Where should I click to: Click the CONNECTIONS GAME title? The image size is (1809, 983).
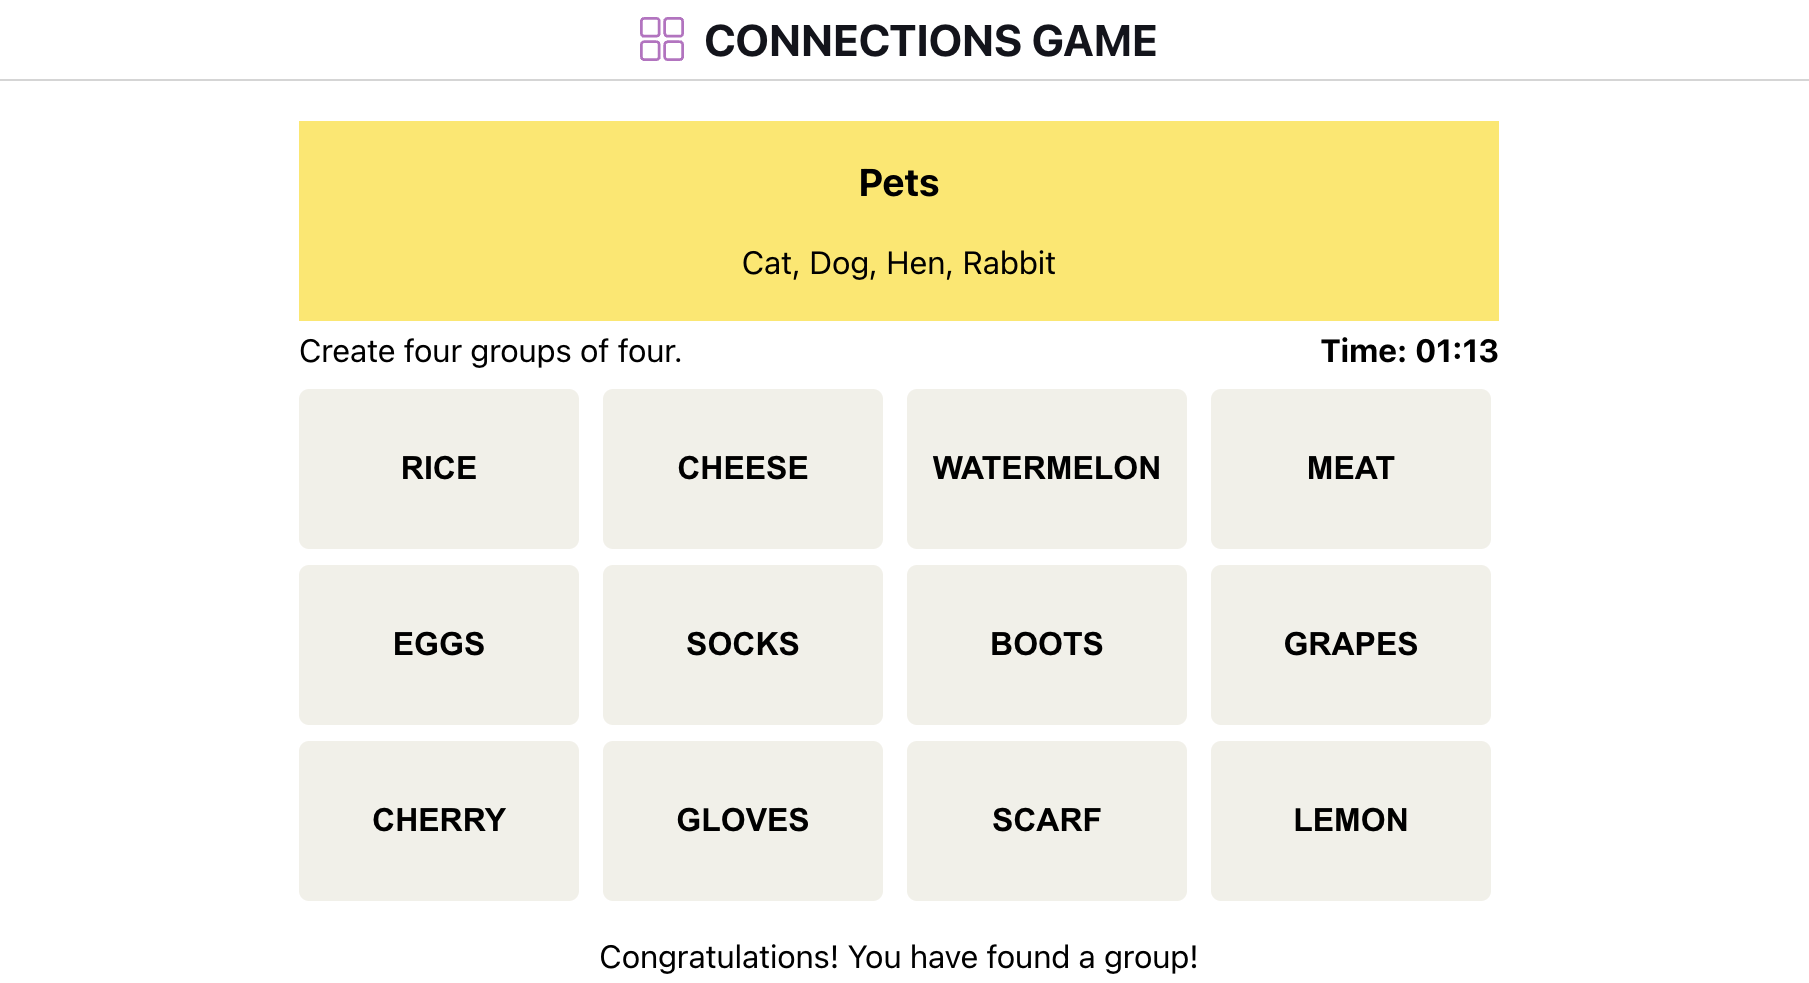point(930,41)
